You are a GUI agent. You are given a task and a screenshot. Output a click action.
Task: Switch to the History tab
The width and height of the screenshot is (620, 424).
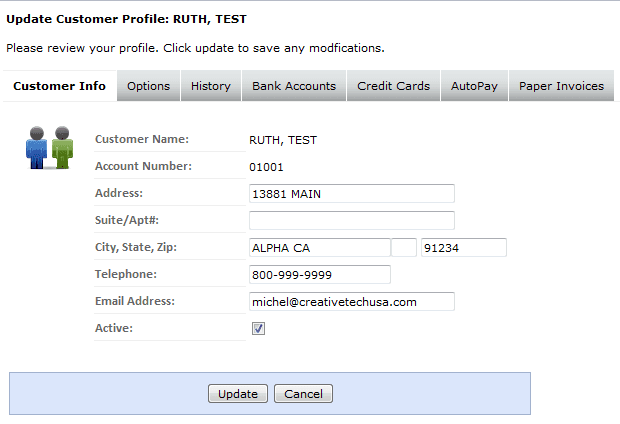tap(211, 86)
